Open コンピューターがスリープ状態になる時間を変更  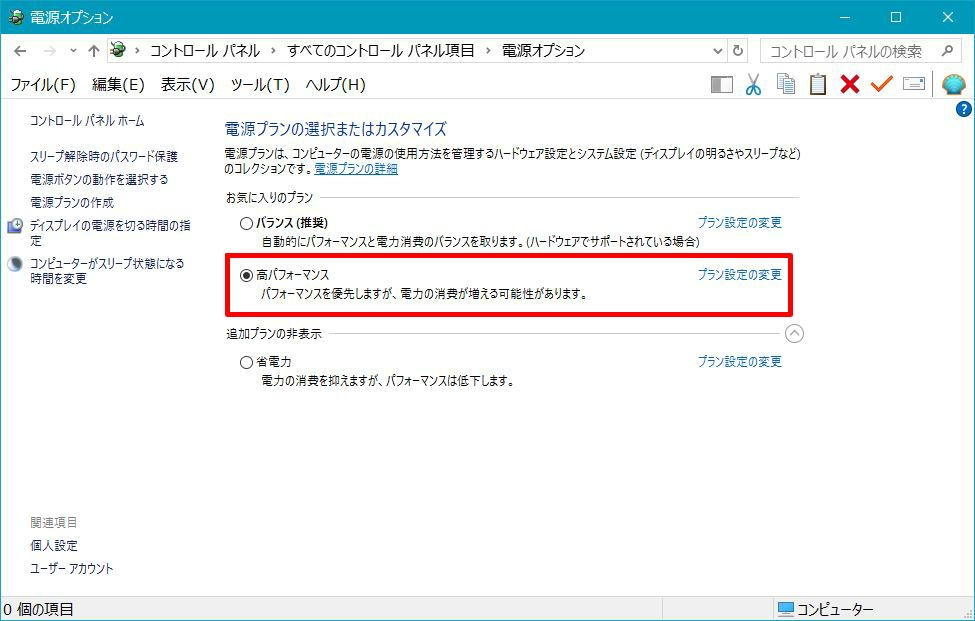107,270
